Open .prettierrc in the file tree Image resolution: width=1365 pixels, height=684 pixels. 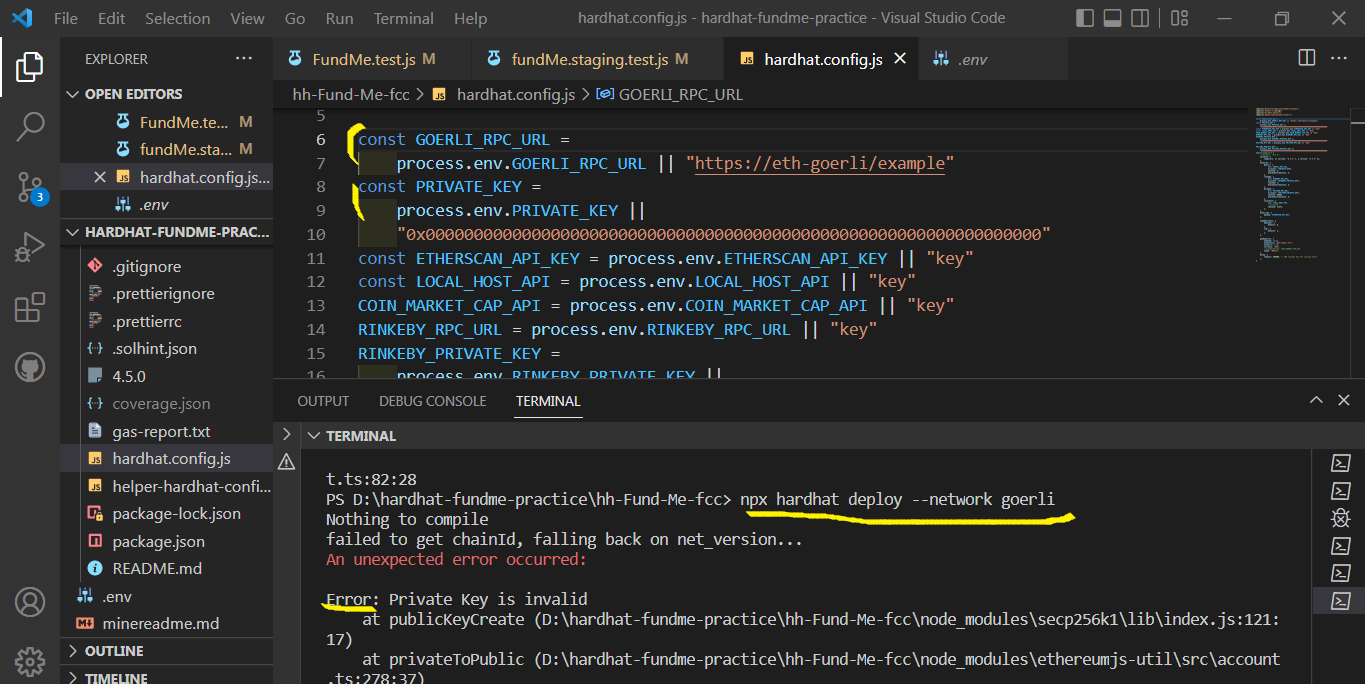coord(147,321)
